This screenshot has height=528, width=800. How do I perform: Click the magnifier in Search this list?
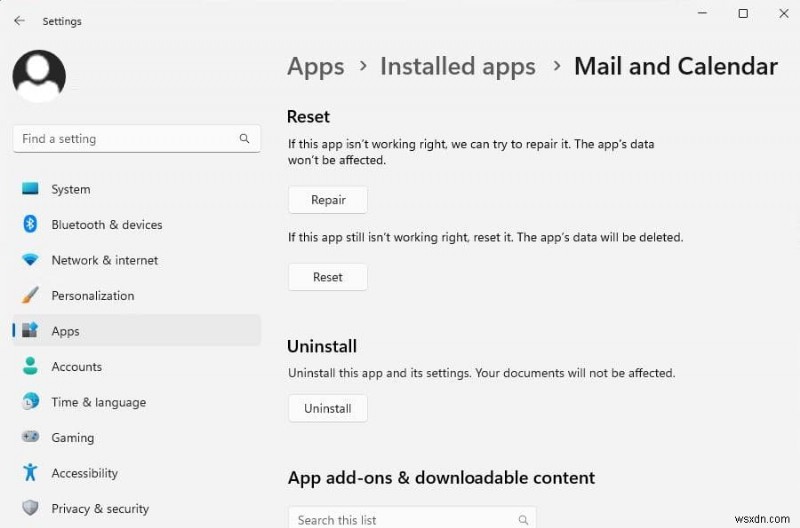coord(523,519)
